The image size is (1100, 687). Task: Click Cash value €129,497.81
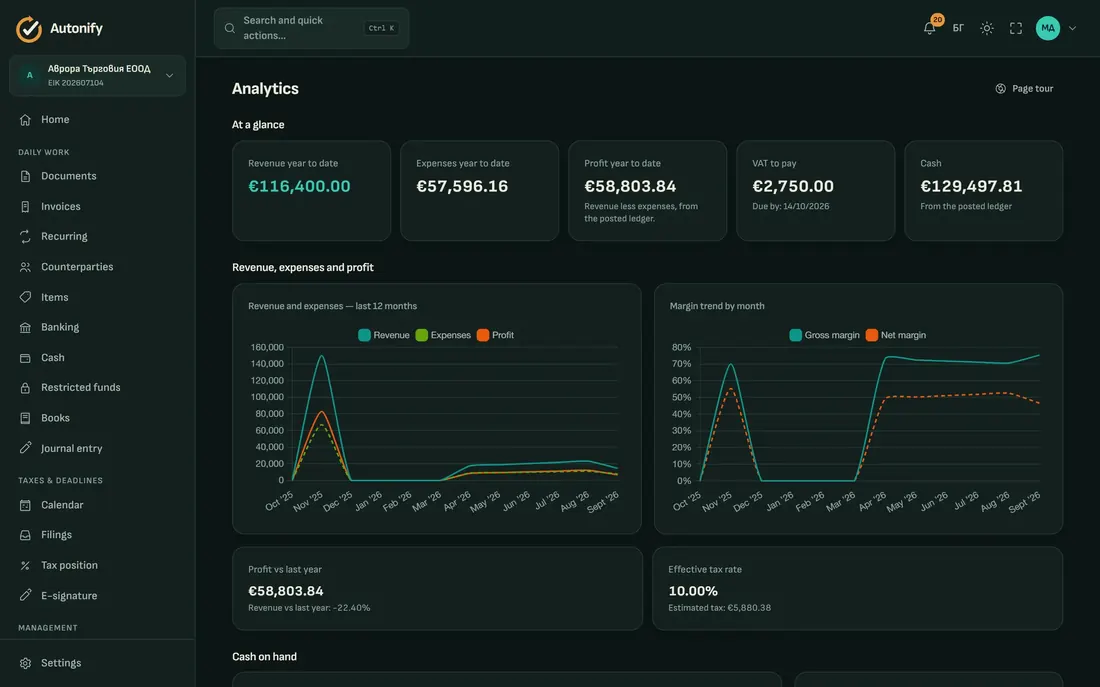(972, 186)
